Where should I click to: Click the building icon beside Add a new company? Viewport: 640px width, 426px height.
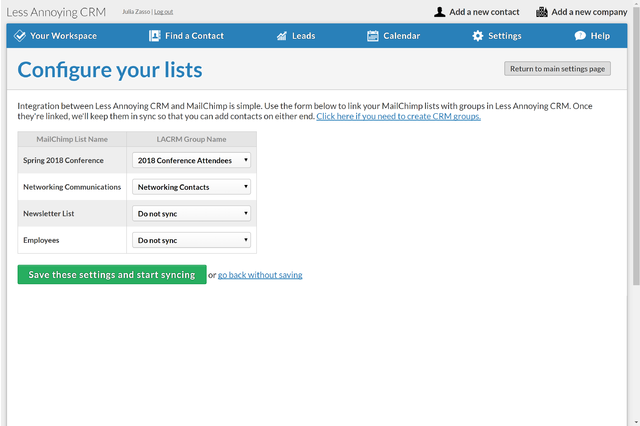coord(542,12)
